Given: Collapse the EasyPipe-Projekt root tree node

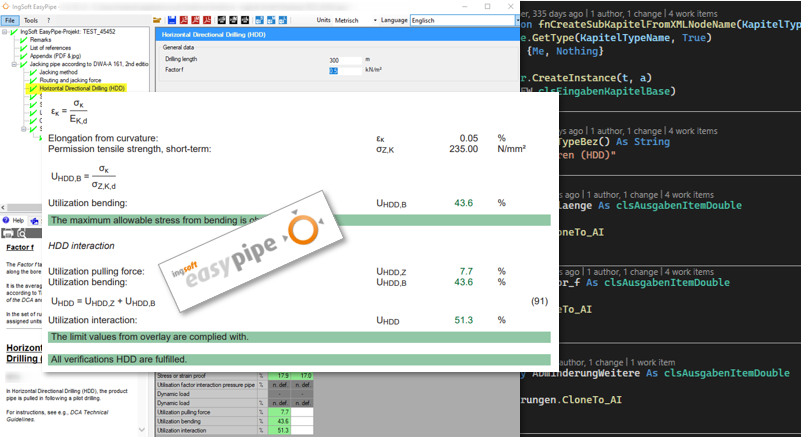Looking at the screenshot, I should point(4,31).
